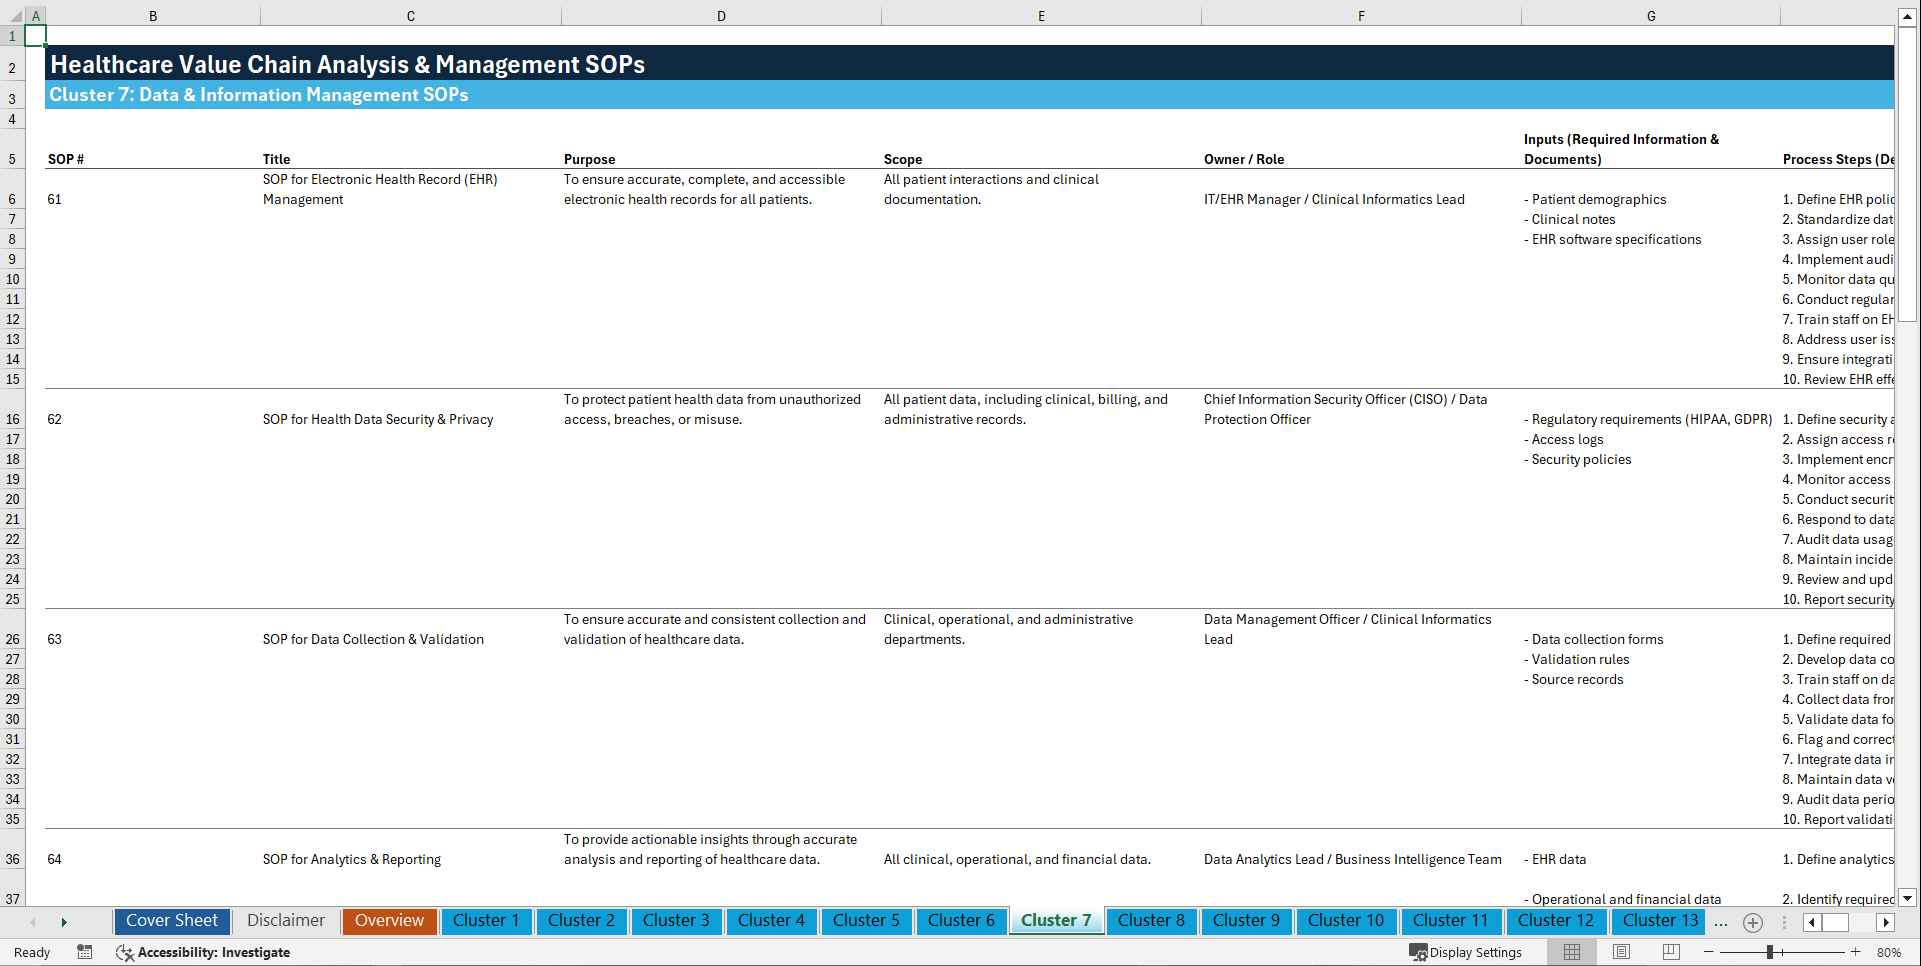The height and width of the screenshot is (966, 1921).
Task: Run the Accessibility Investigate checker
Action: click(x=203, y=952)
